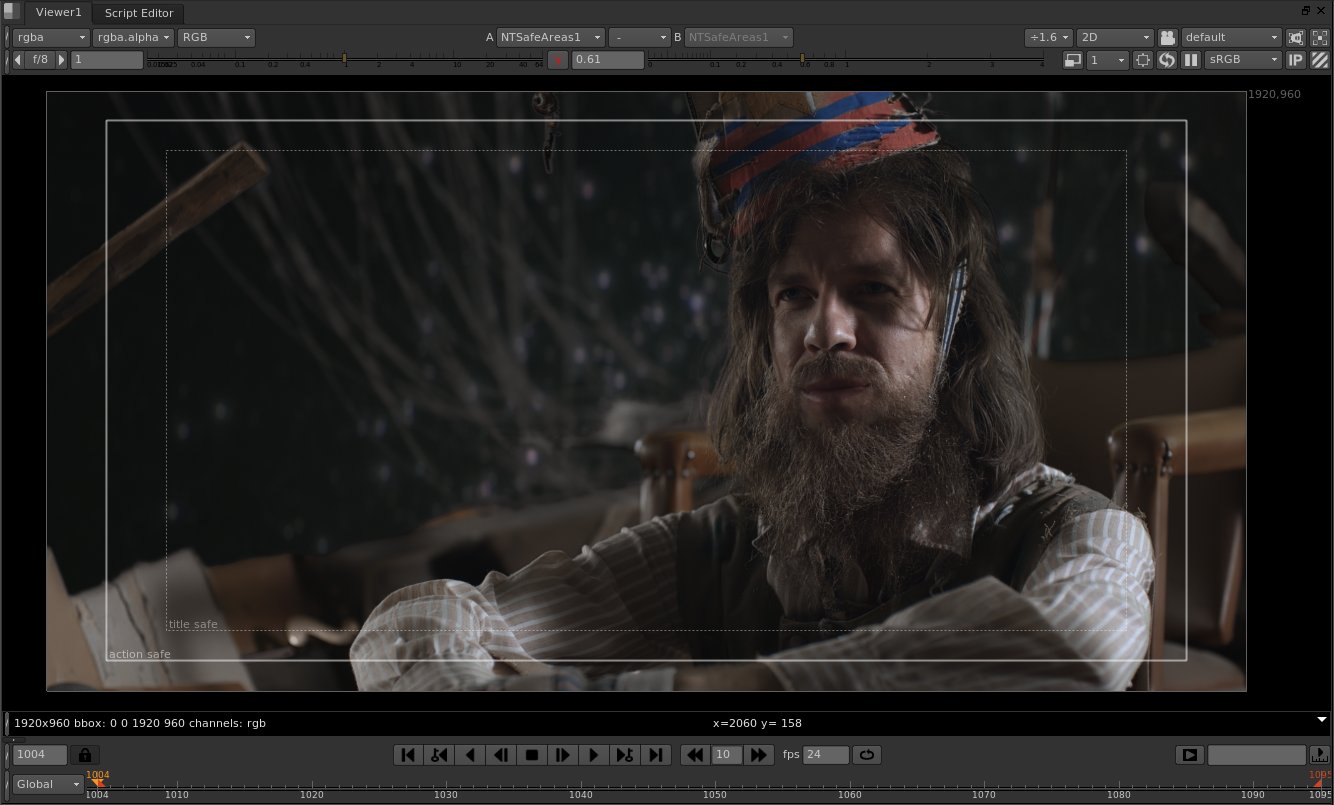Open the A input NTSafeAreas1 dropdown
Screen dimensions: 1334x805
(551, 37)
